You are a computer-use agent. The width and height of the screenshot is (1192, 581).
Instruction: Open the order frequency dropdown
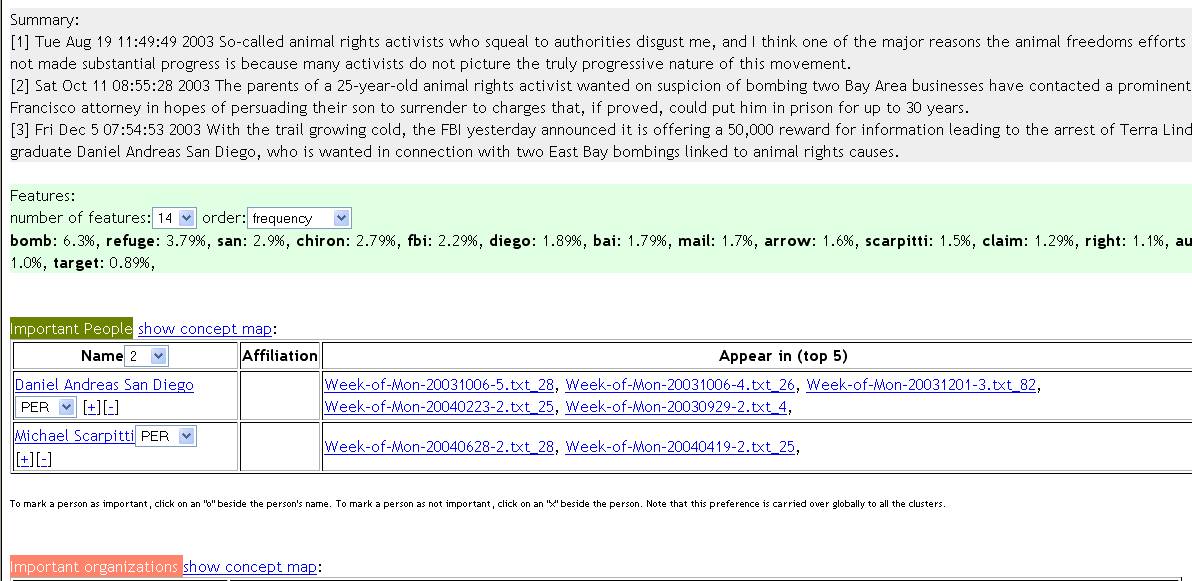299,218
